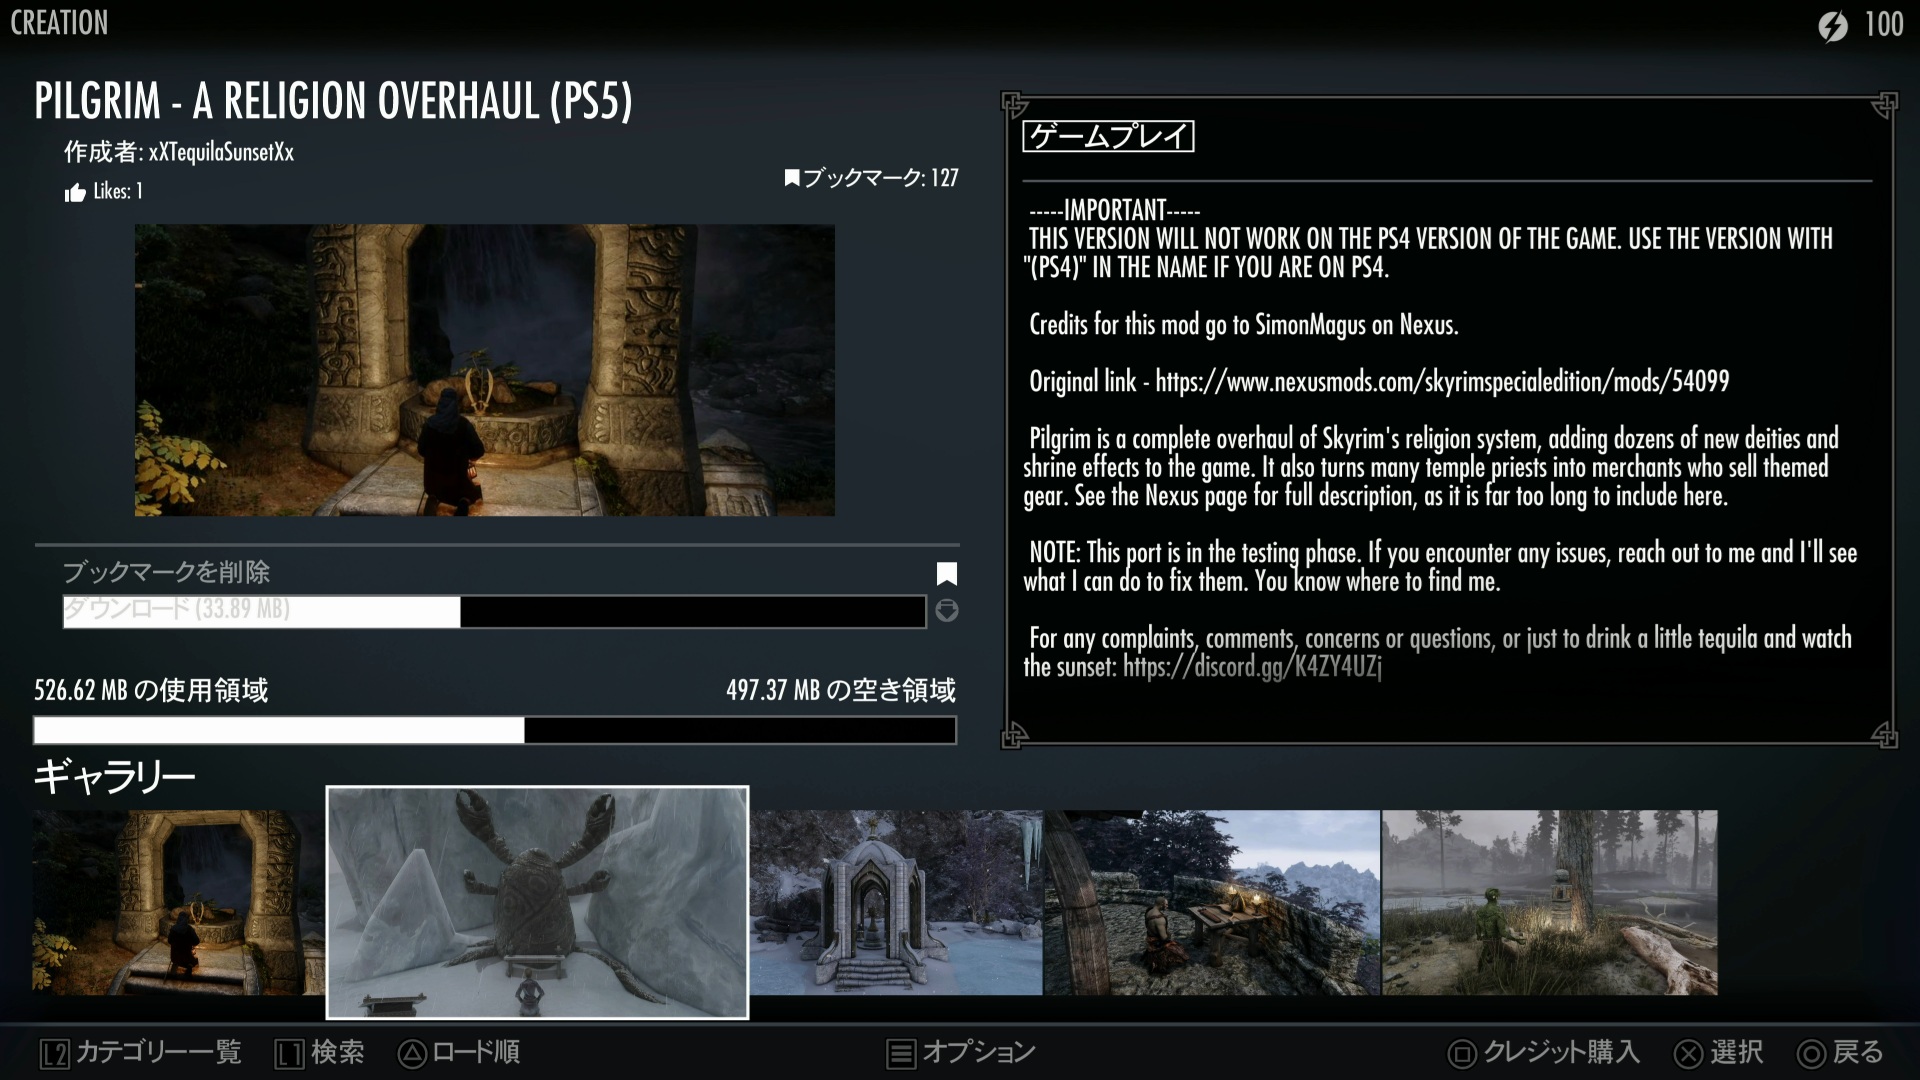Click the credits lightning bolt icon

[1833, 25]
